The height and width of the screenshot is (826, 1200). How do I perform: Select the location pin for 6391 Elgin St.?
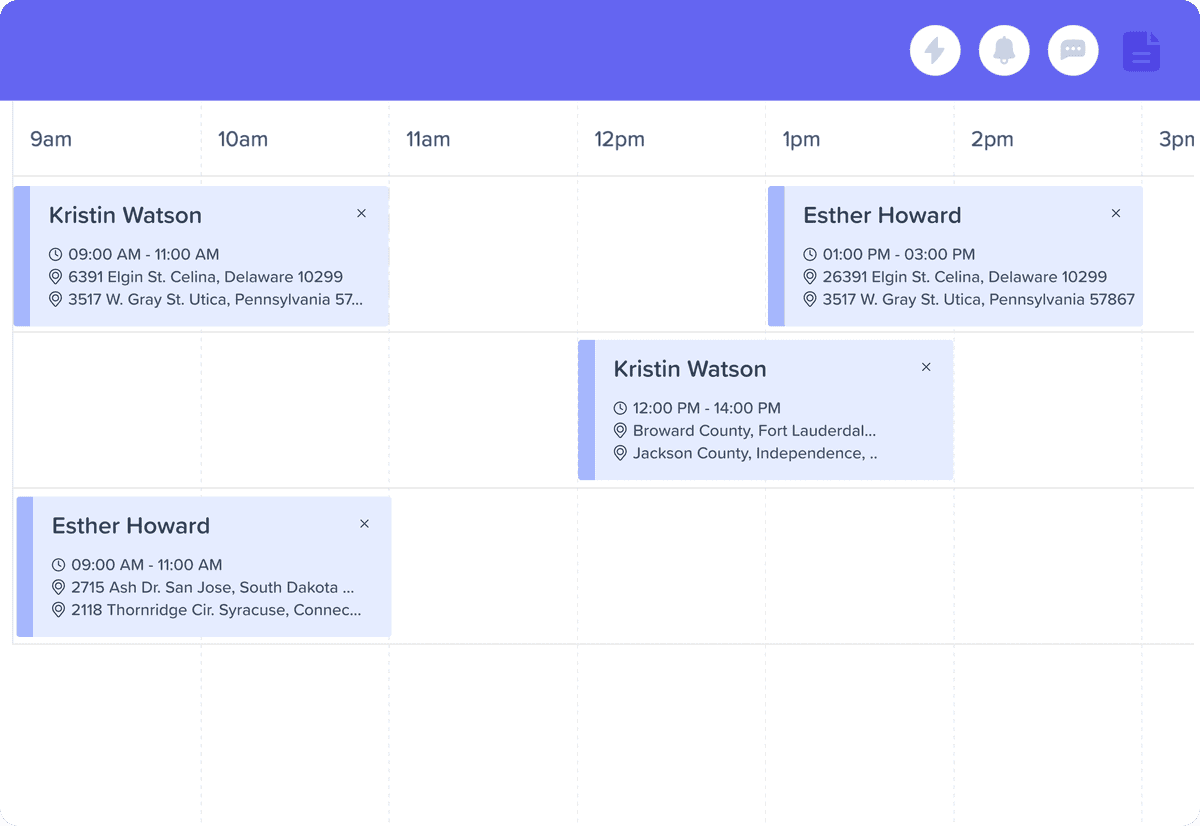point(56,277)
